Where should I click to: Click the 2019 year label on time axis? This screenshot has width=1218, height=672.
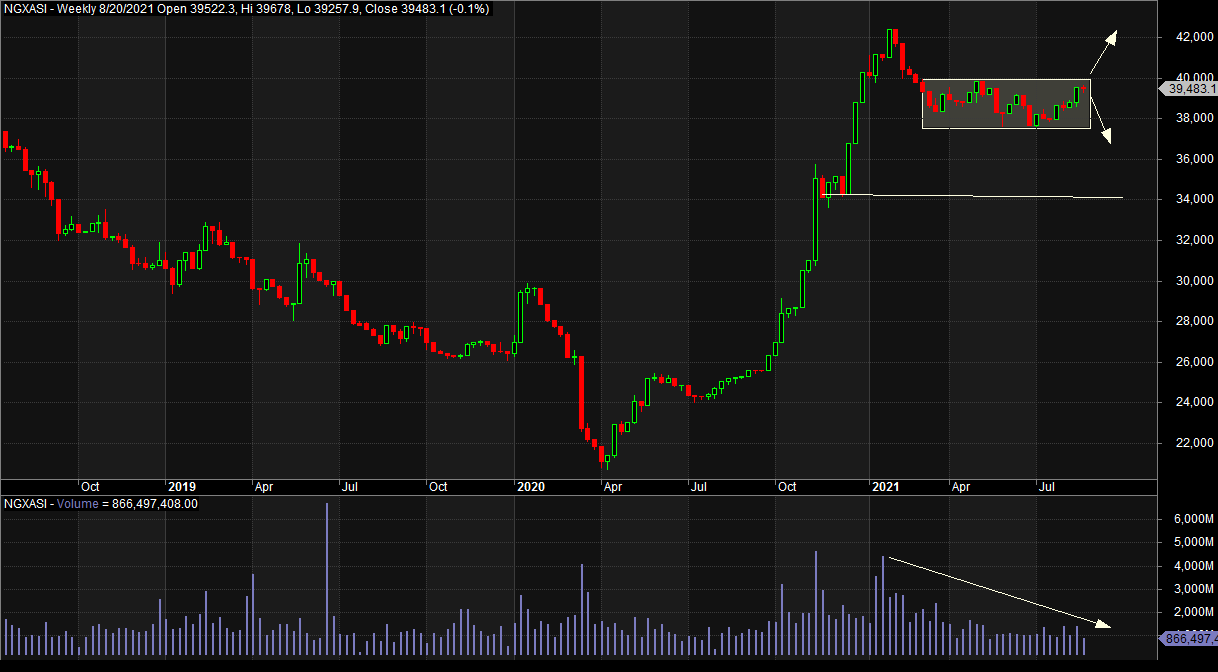coord(181,487)
